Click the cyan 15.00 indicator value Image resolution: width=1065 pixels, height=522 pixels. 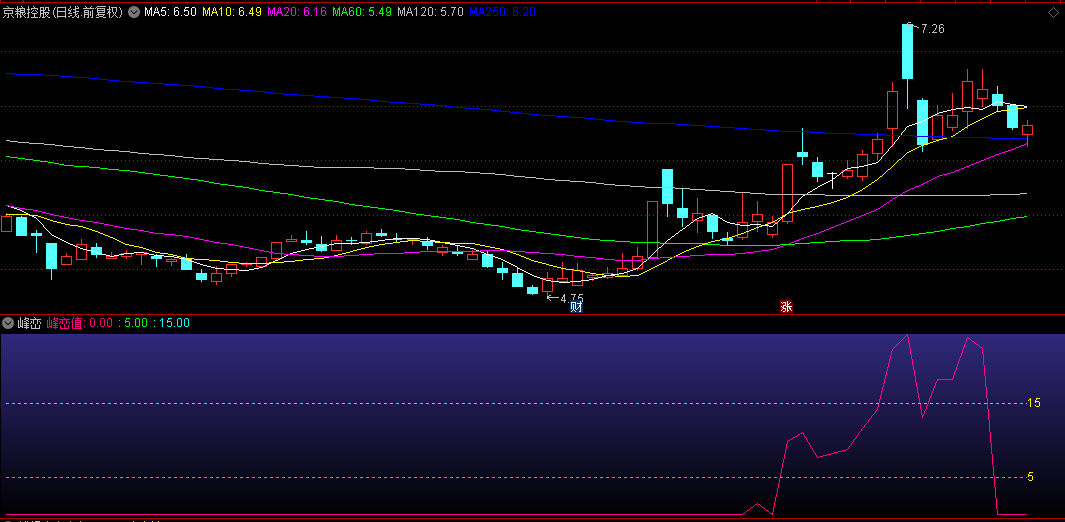[175, 323]
